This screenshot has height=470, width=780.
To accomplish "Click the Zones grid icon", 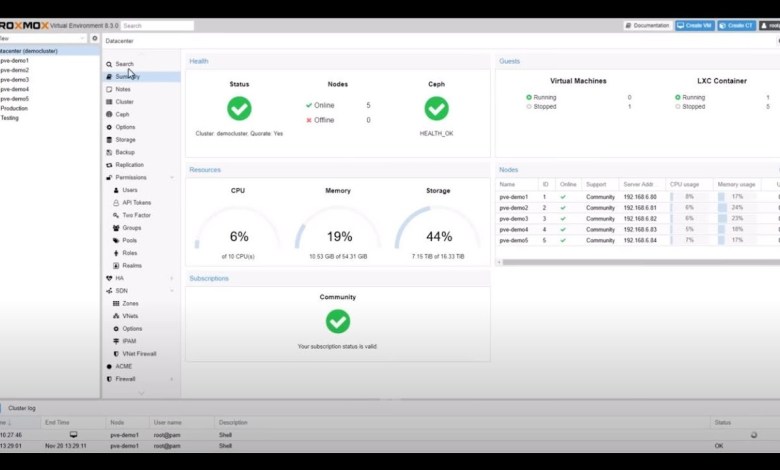I will coord(116,303).
